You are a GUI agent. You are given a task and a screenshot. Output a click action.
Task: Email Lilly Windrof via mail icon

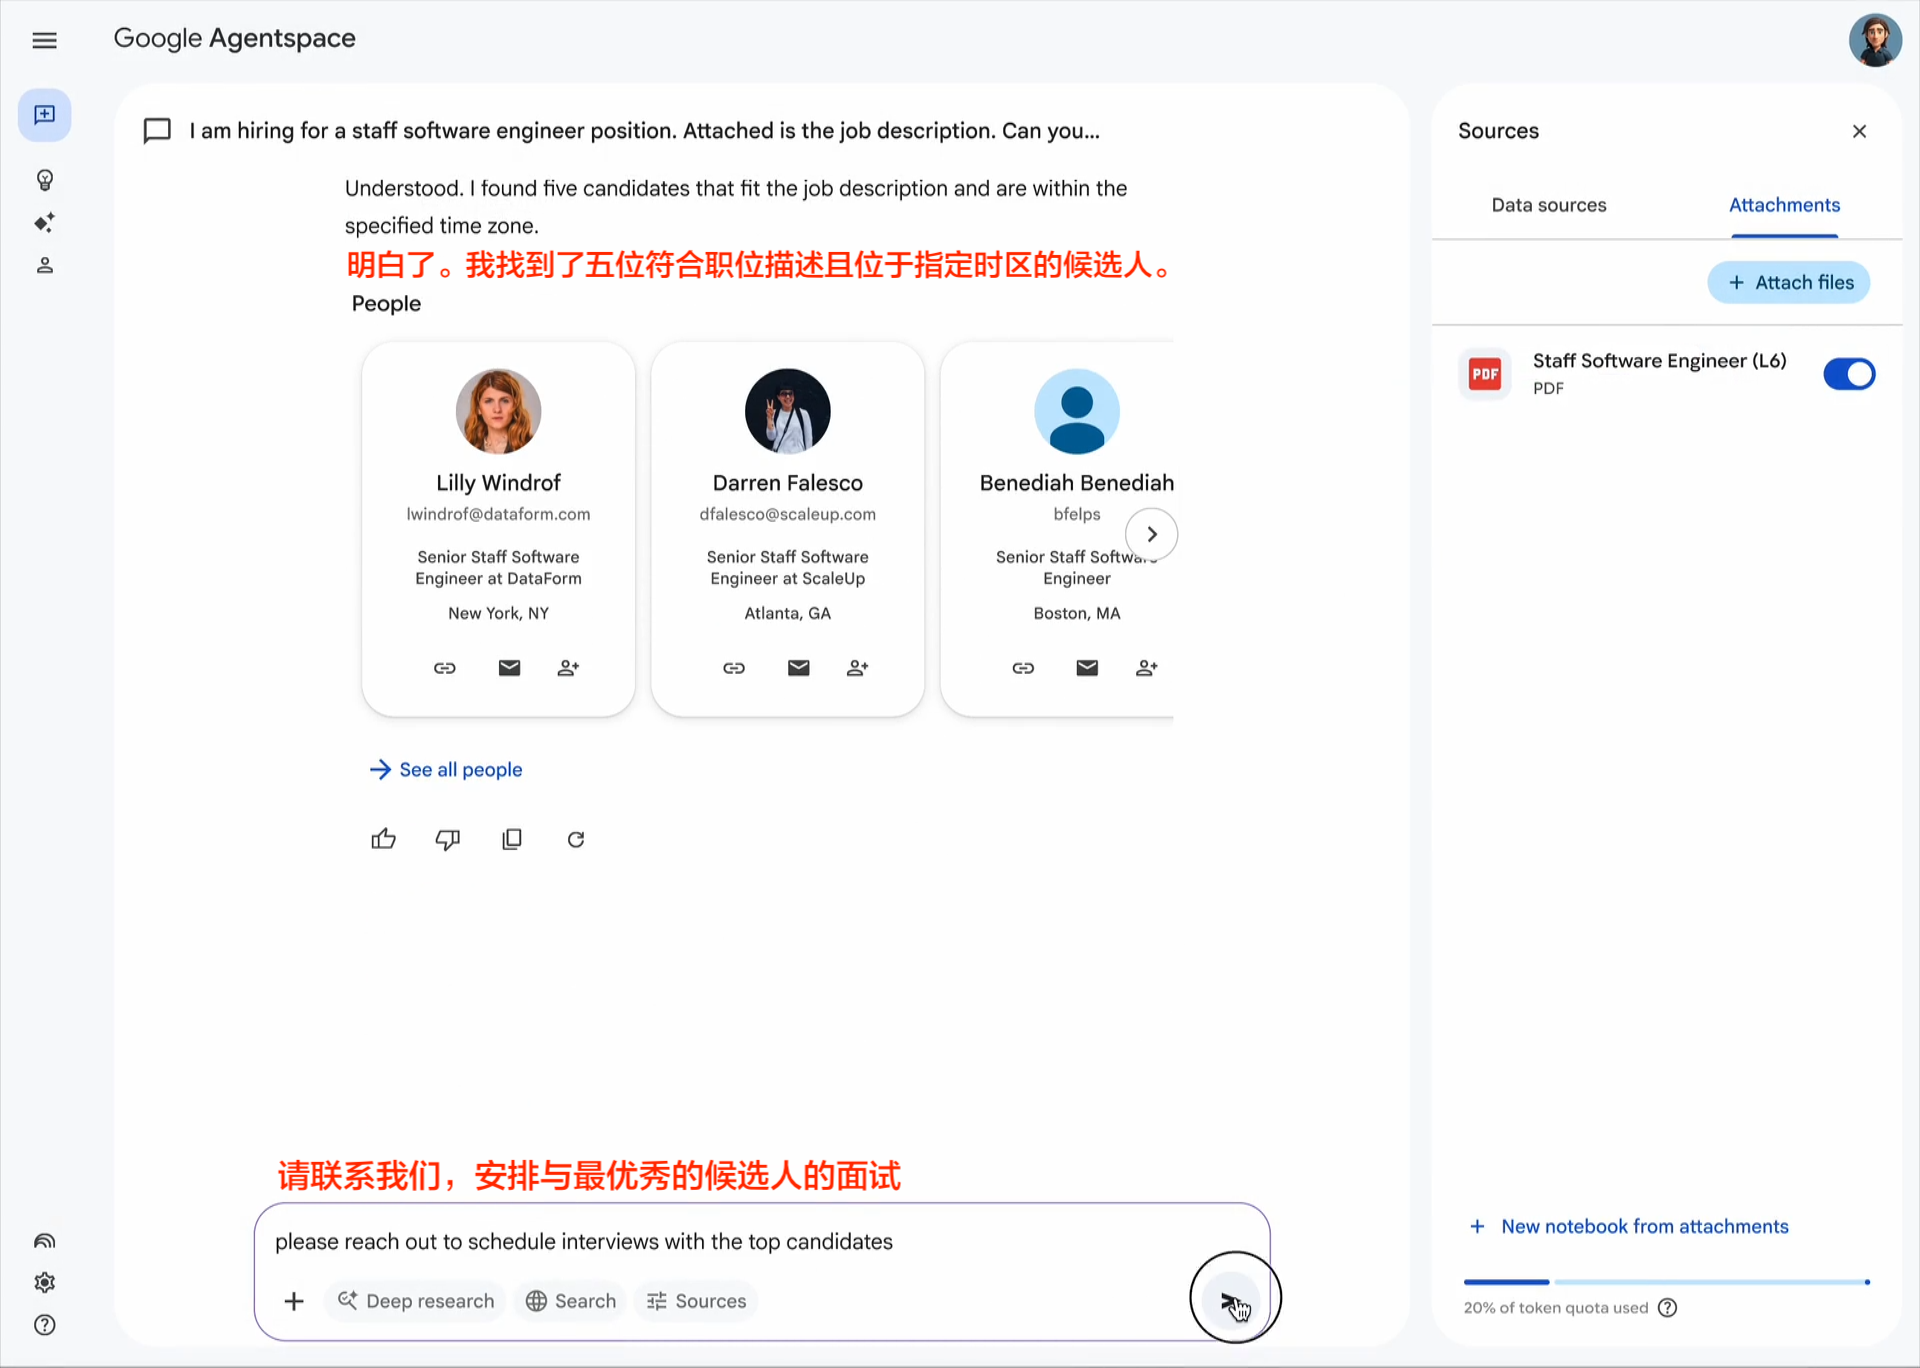509,668
